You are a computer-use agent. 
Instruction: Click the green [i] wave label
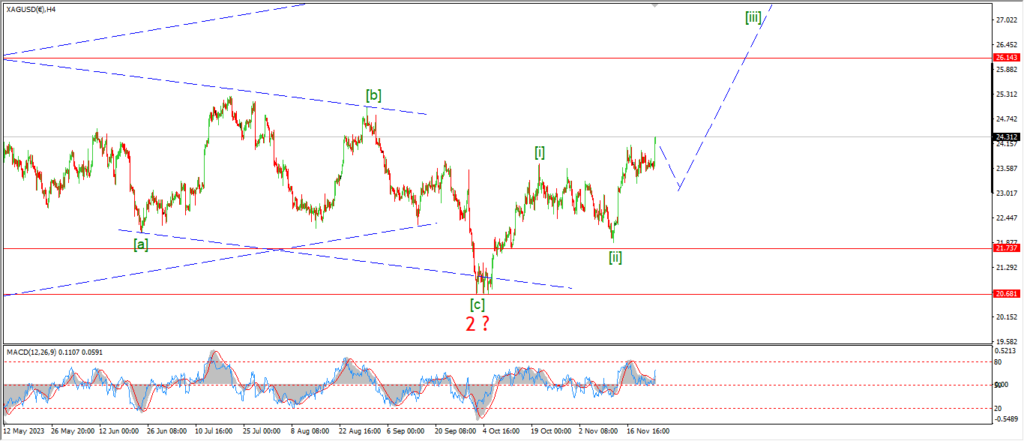pyautogui.click(x=539, y=152)
